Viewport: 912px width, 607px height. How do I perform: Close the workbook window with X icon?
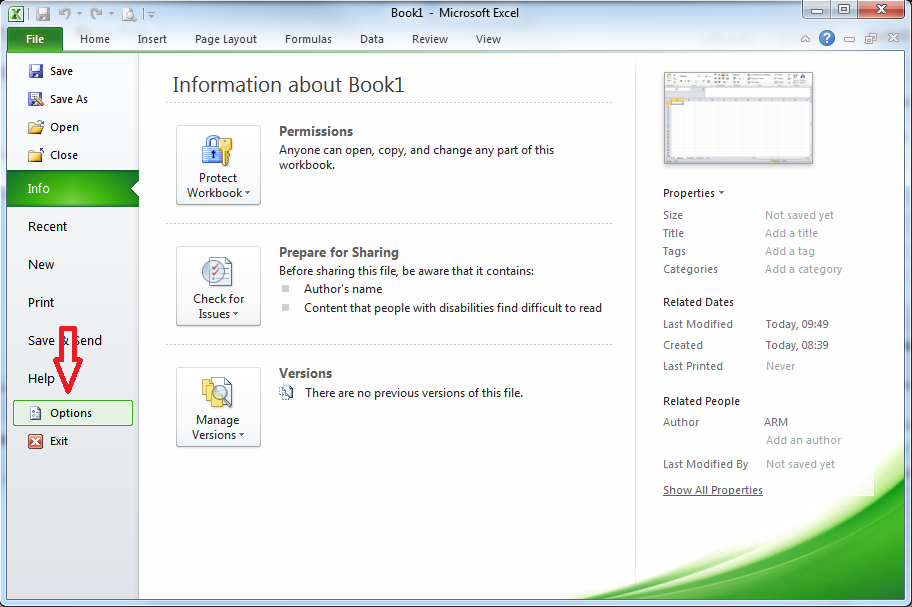[x=893, y=38]
